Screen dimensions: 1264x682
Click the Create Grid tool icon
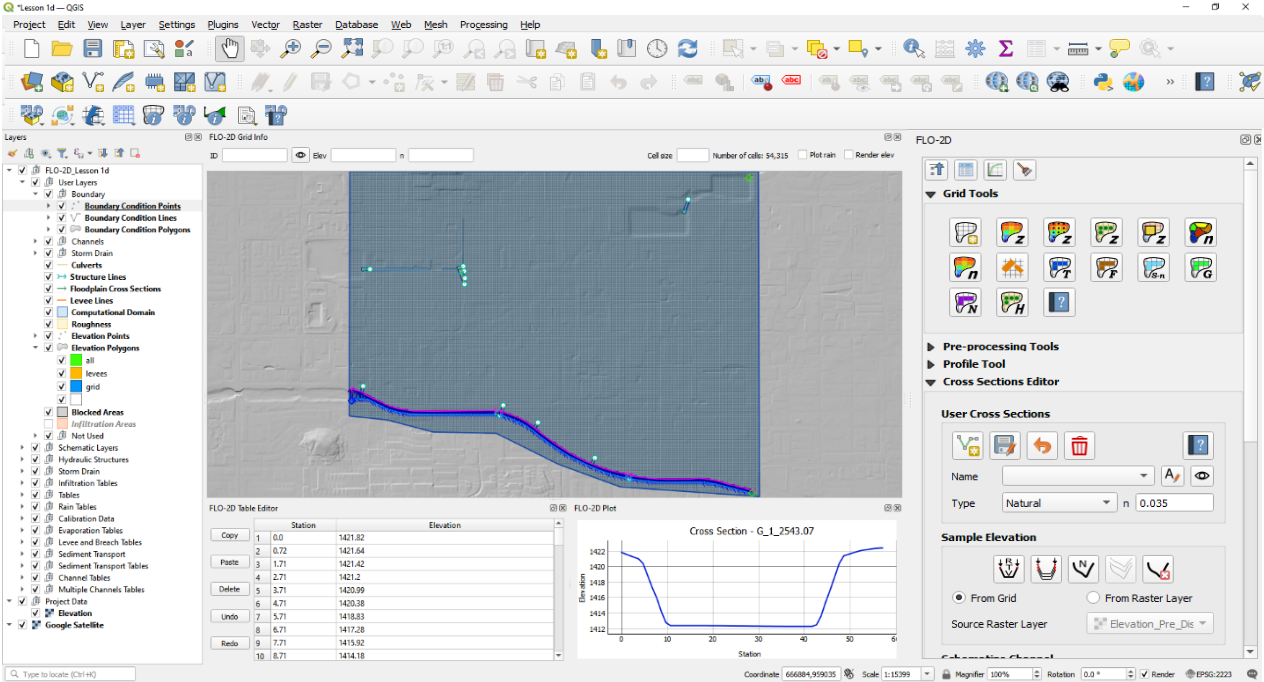point(964,232)
